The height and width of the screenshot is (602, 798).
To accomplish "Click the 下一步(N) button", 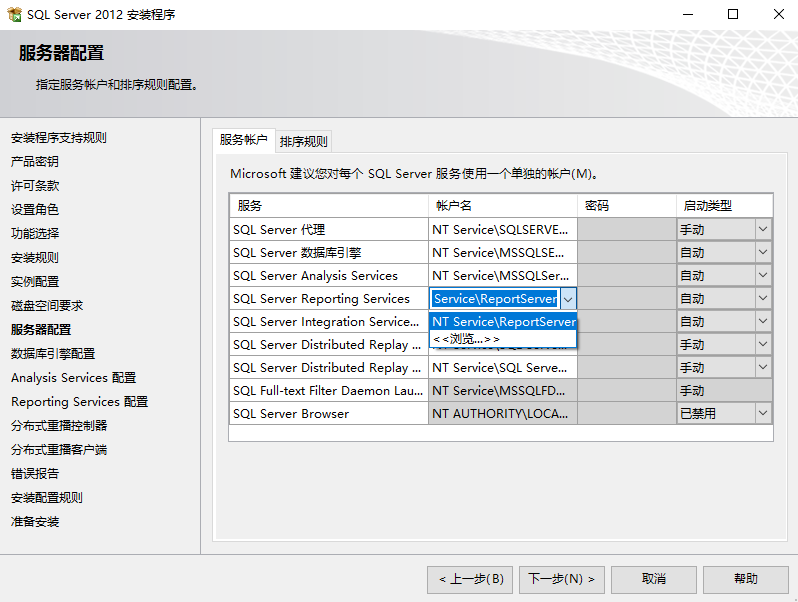I will (x=562, y=580).
